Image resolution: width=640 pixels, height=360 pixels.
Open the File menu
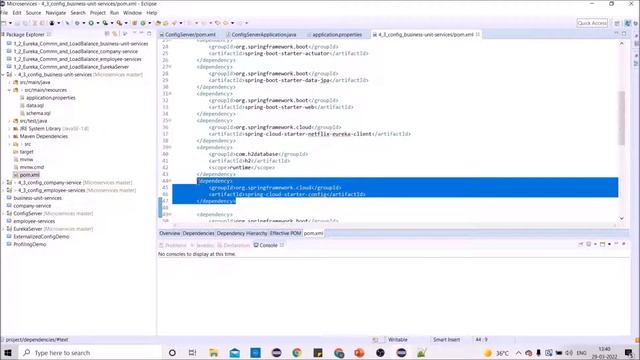pyautogui.click(x=4, y=13)
